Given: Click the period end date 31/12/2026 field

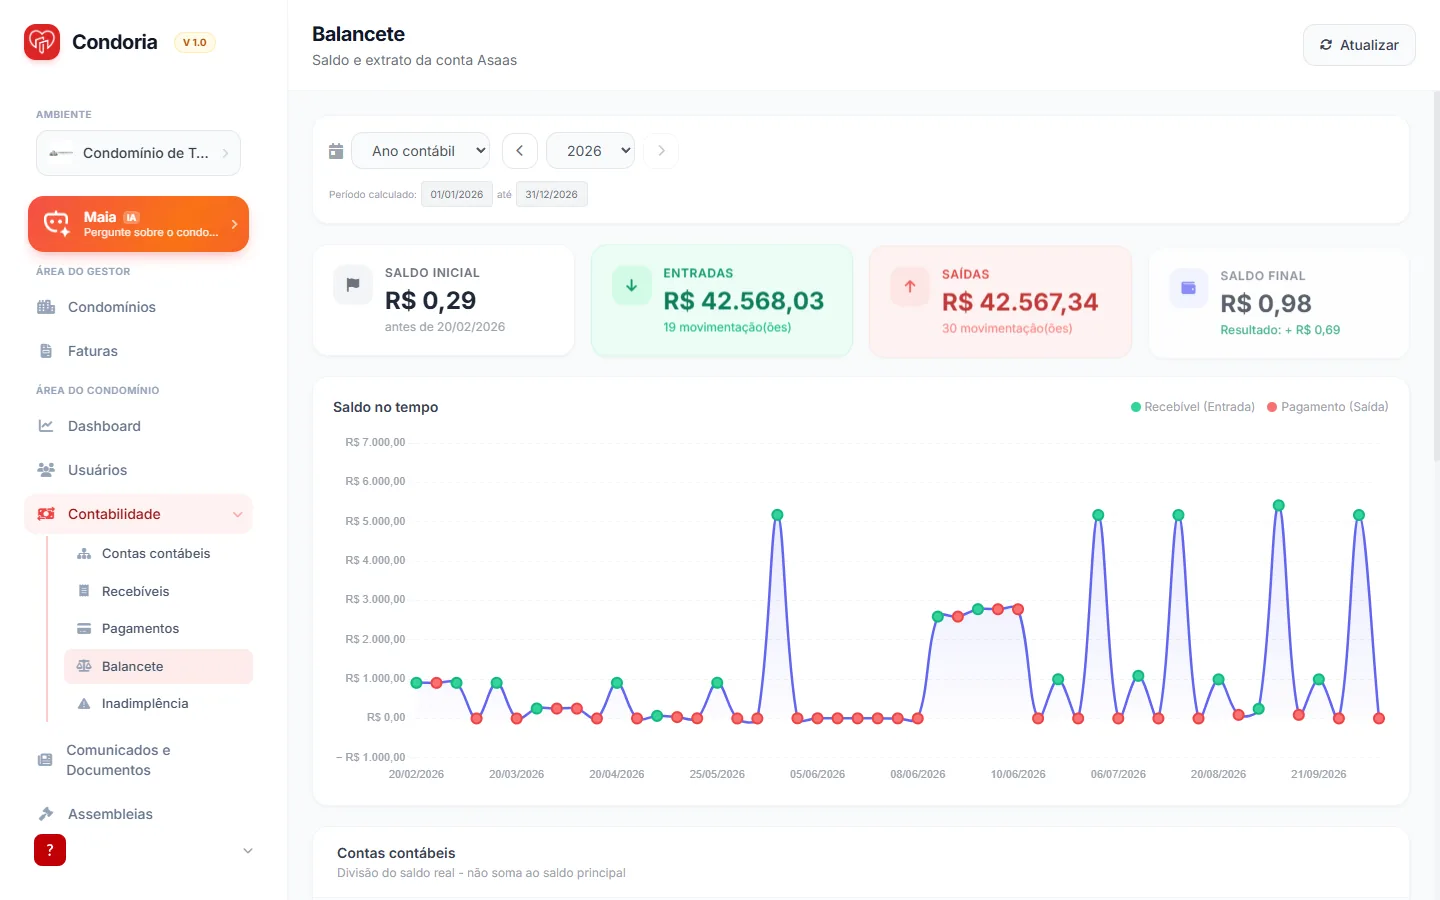Looking at the screenshot, I should point(552,194).
